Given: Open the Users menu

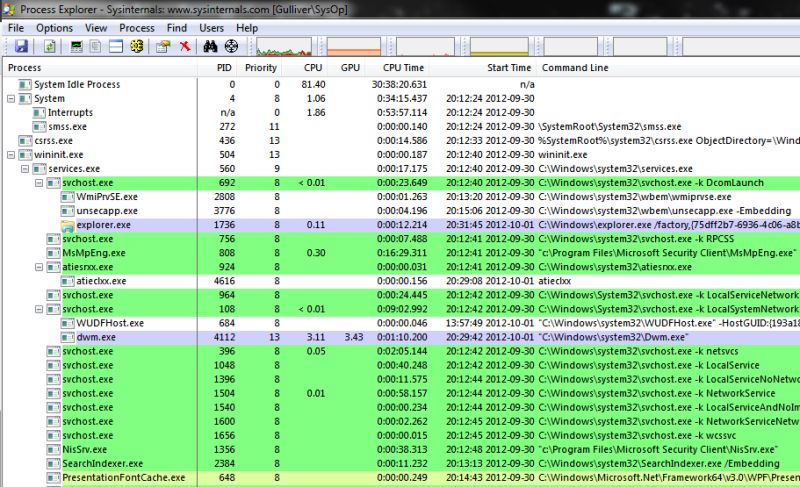Looking at the screenshot, I should tap(211, 28).
